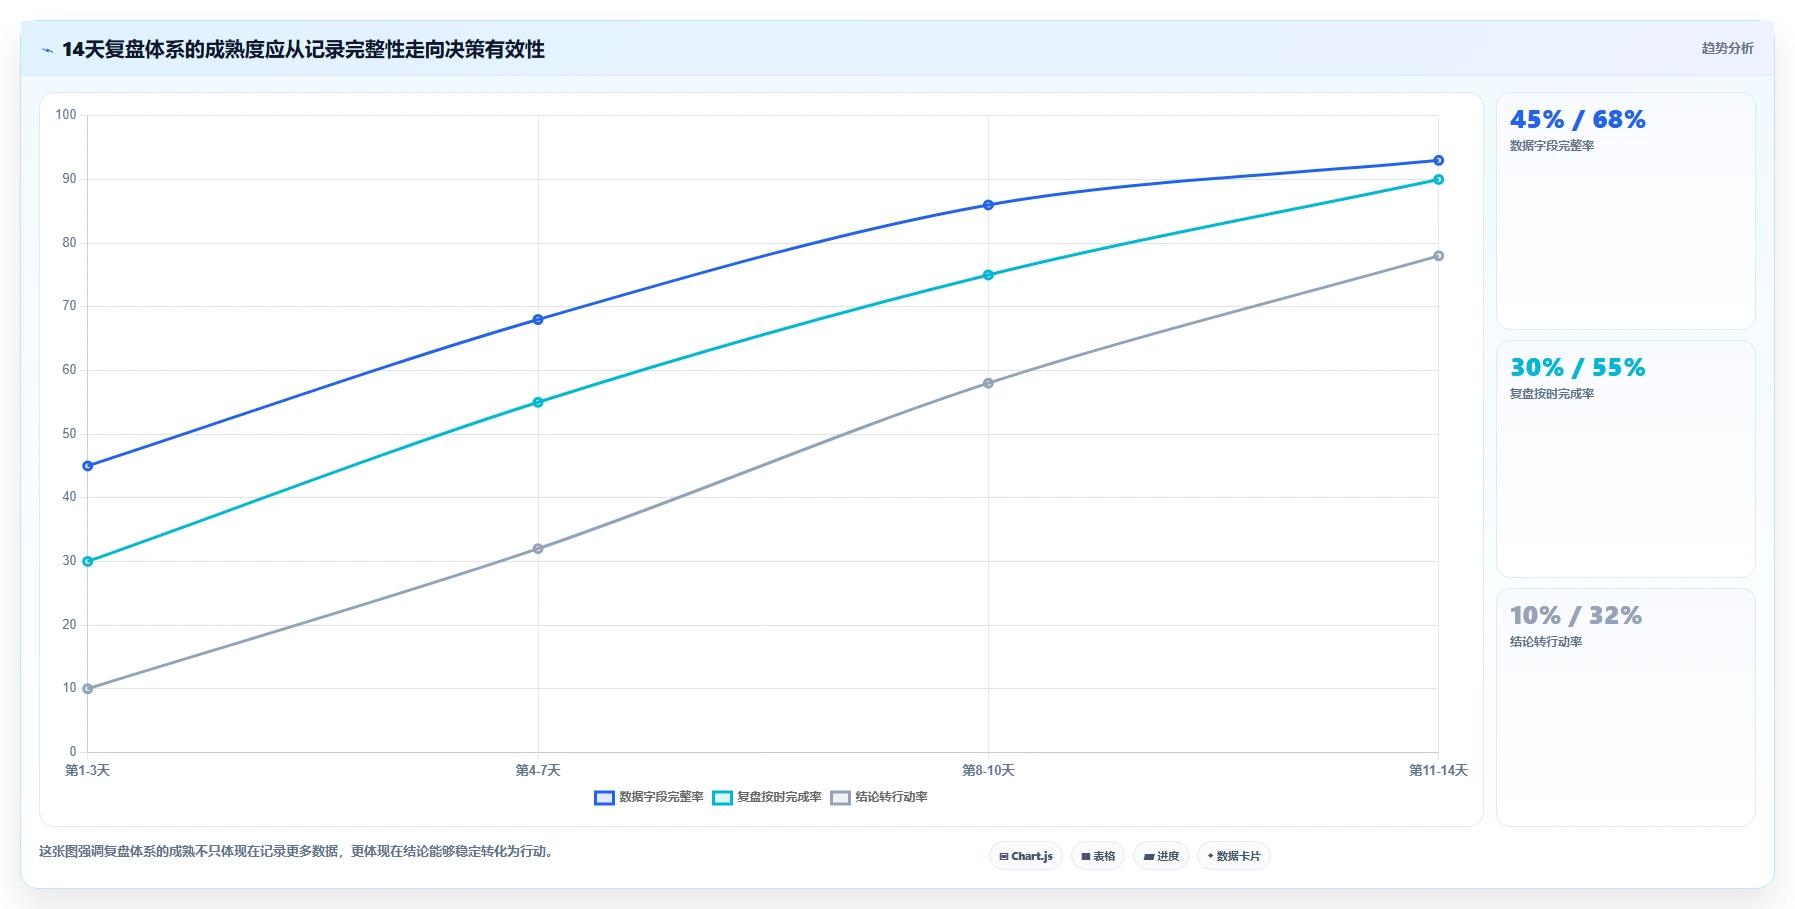
Task: Click the 10% / 32% stat value
Action: 1575,616
